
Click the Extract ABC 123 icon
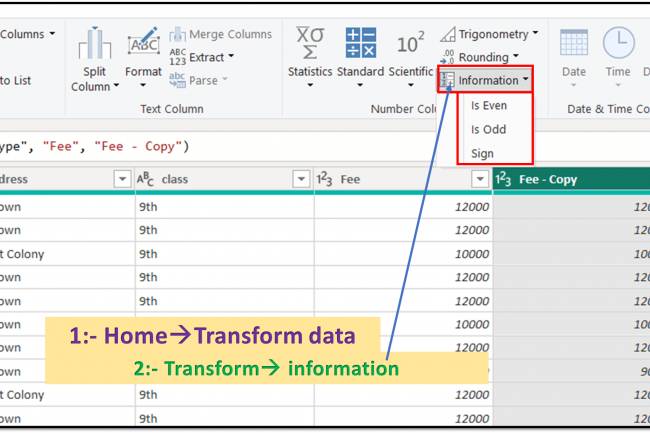[177, 57]
